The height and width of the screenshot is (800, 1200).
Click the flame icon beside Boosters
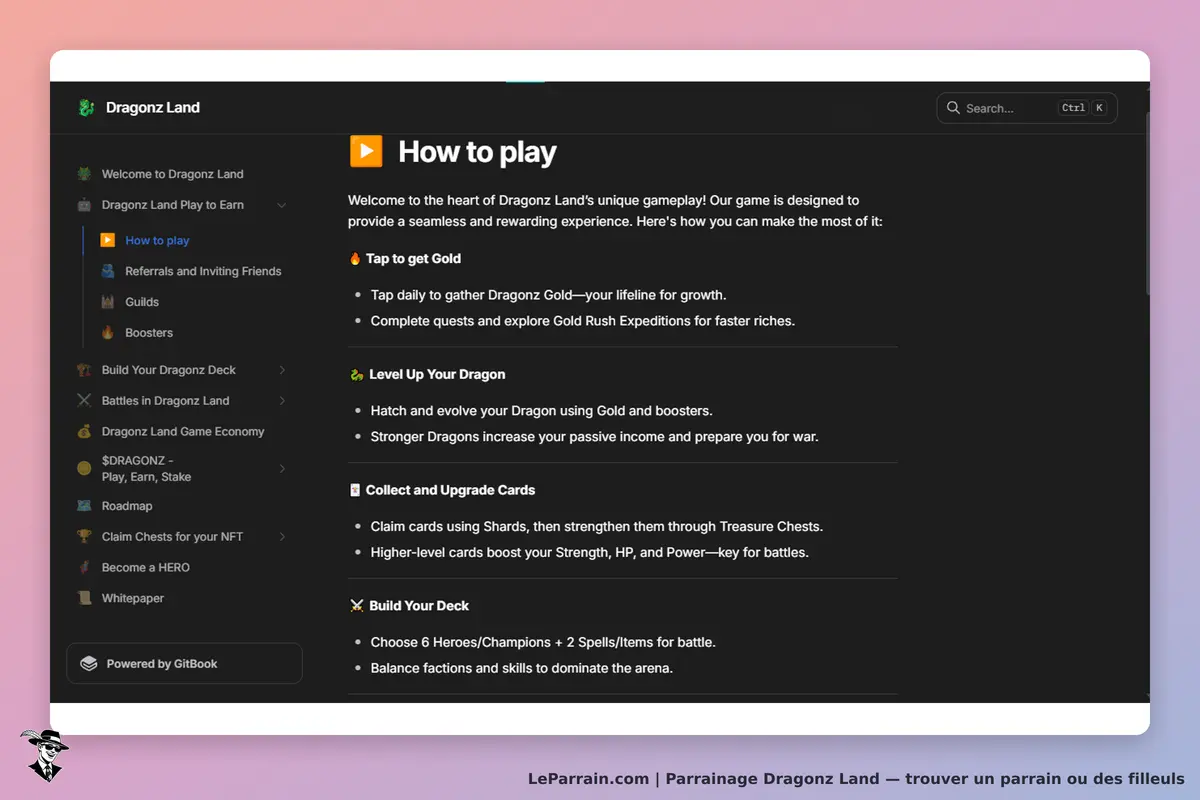click(x=108, y=333)
